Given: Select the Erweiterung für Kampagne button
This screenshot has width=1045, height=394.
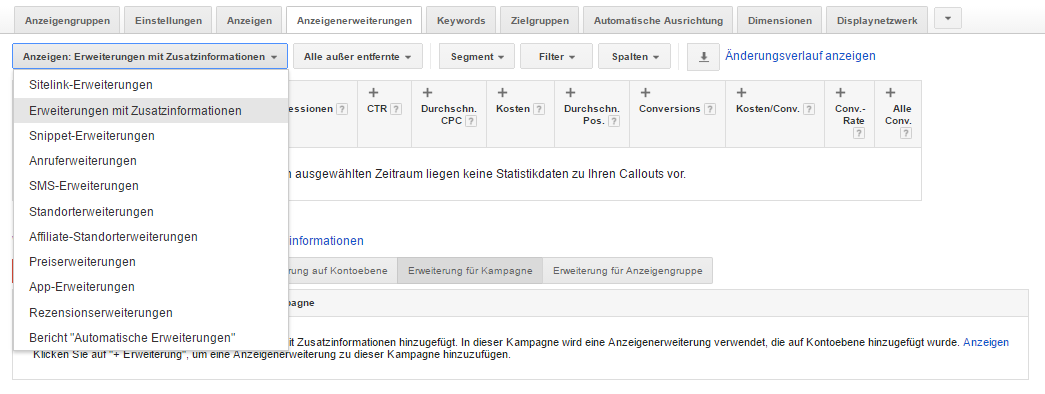Looking at the screenshot, I should (x=470, y=271).
